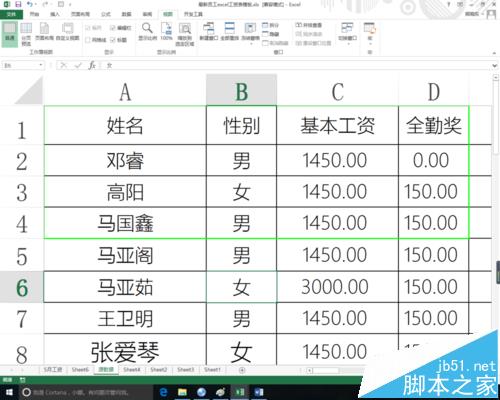Switch to the Sheet1 tab

[x=212, y=370]
